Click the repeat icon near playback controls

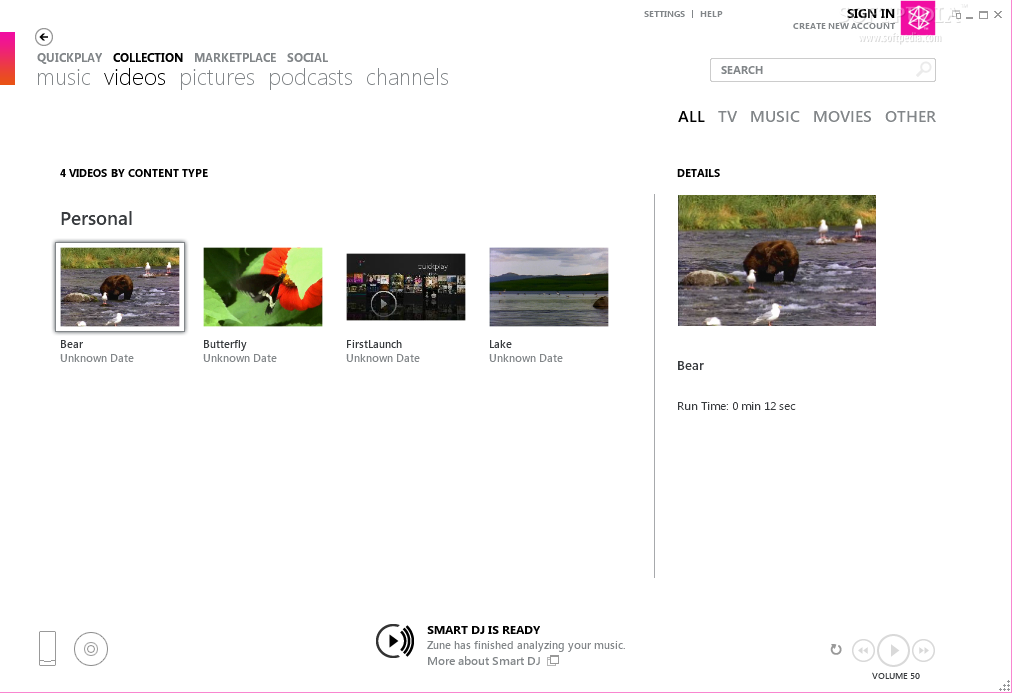click(836, 650)
